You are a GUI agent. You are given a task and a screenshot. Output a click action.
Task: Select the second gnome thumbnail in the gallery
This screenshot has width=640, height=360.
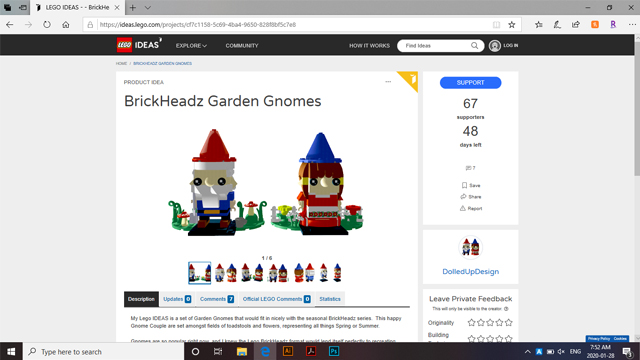[226, 273]
